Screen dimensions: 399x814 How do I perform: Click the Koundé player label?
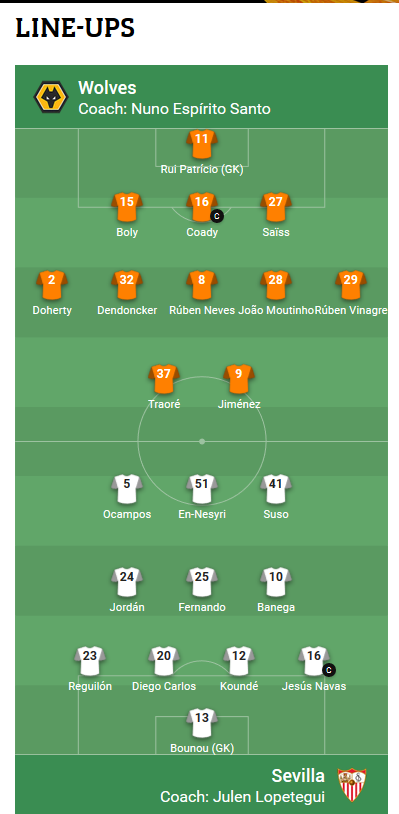(x=239, y=686)
